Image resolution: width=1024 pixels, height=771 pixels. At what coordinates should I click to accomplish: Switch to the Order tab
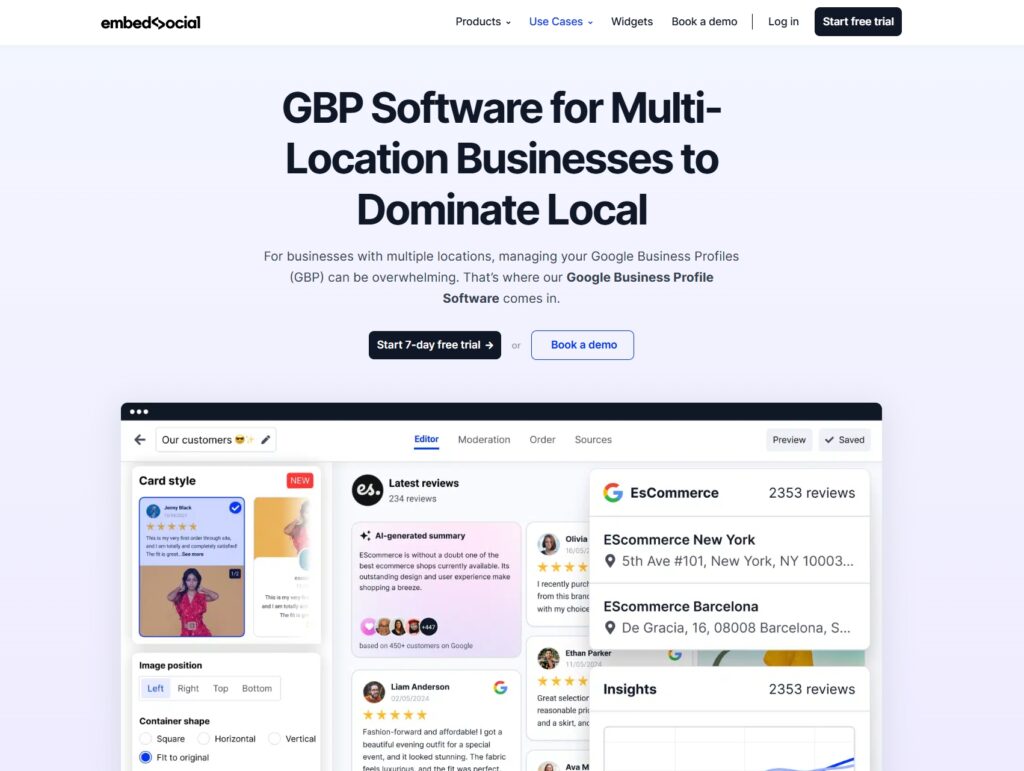click(542, 439)
